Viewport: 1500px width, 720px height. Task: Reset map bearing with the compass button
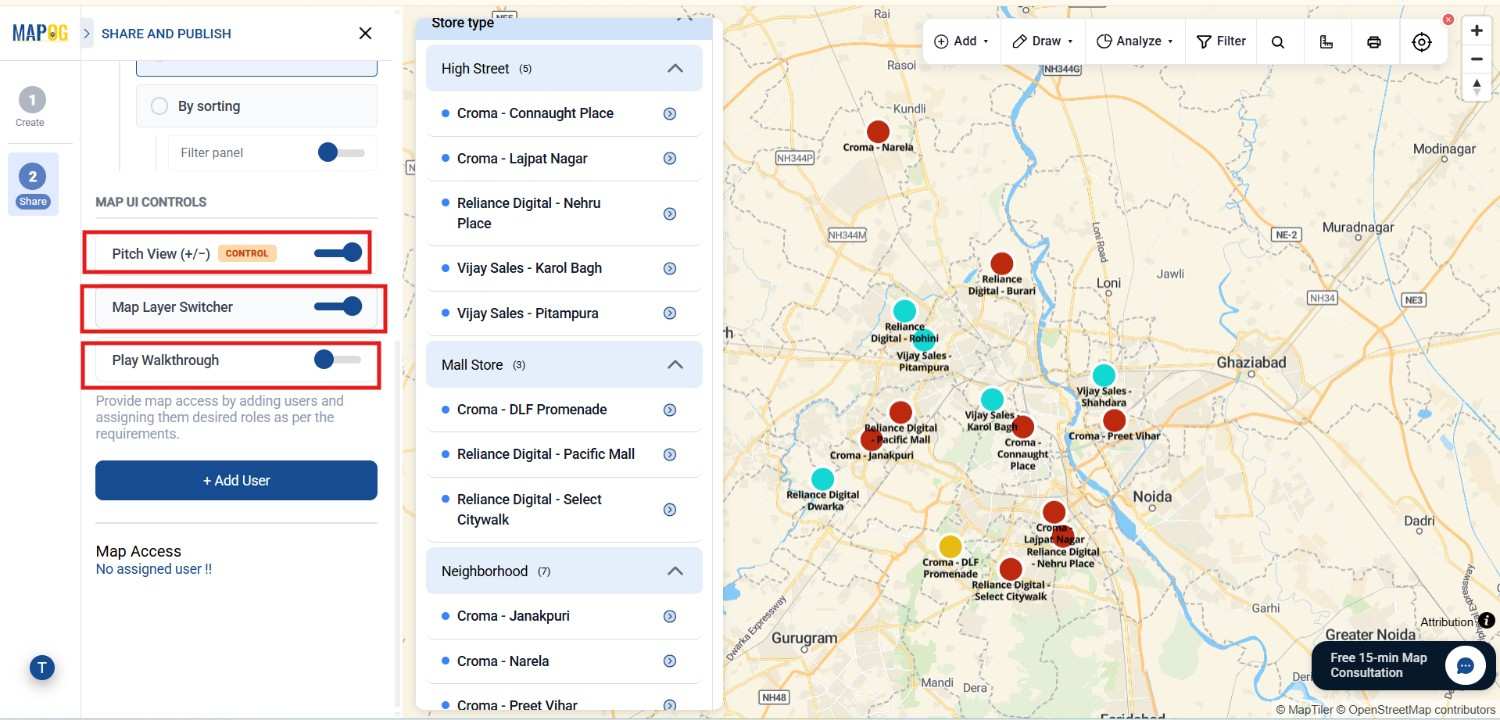point(1477,87)
